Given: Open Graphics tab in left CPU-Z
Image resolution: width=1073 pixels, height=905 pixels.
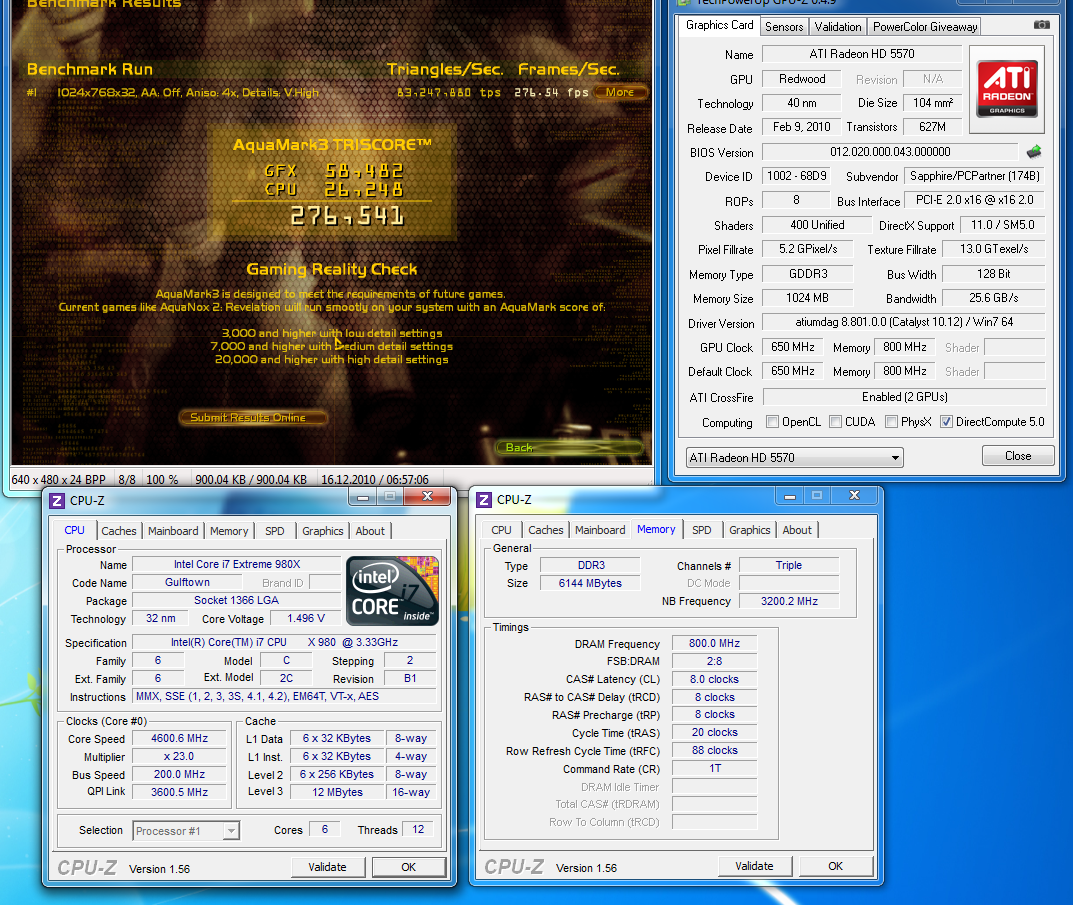Looking at the screenshot, I should tap(322, 531).
